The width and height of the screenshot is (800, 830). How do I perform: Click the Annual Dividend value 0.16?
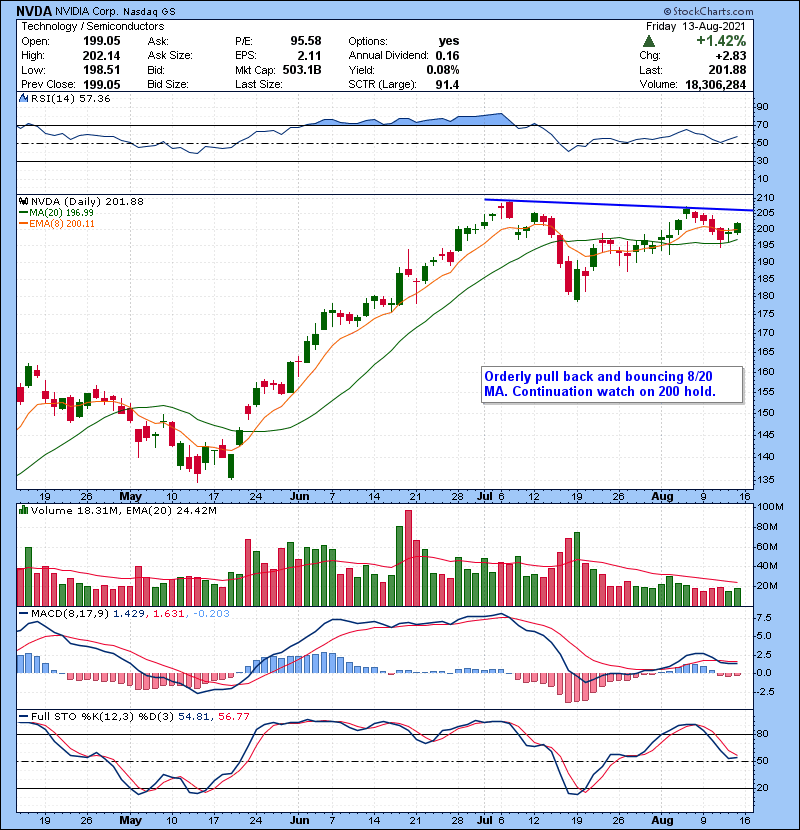pyautogui.click(x=447, y=56)
